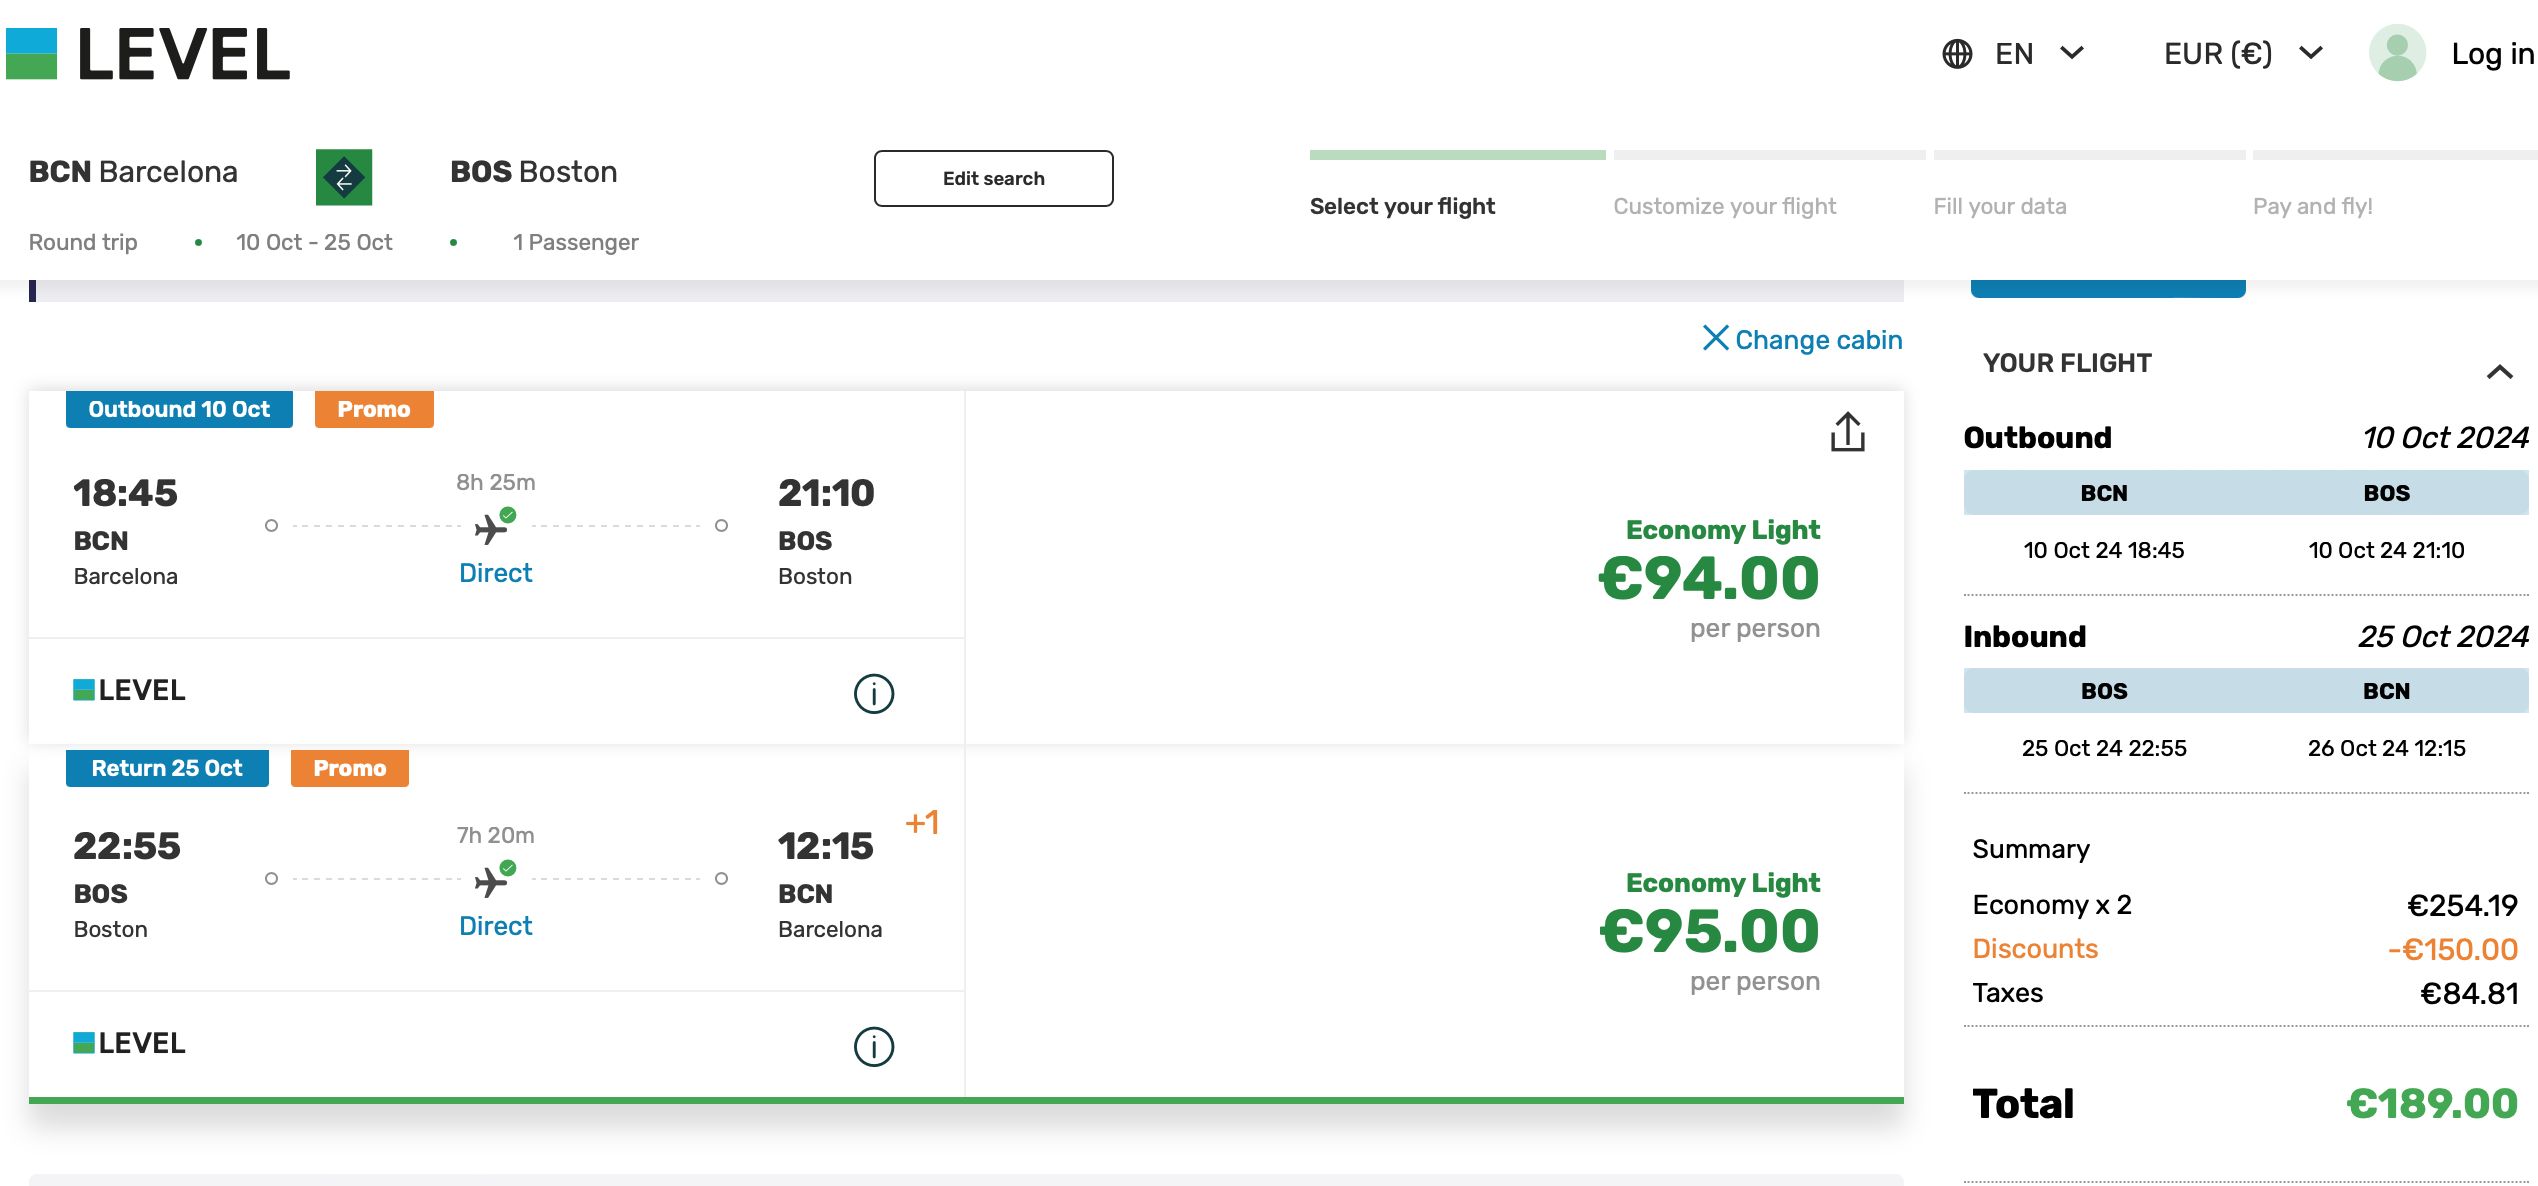
Task: Open the outbound flight info icon
Action: [873, 693]
